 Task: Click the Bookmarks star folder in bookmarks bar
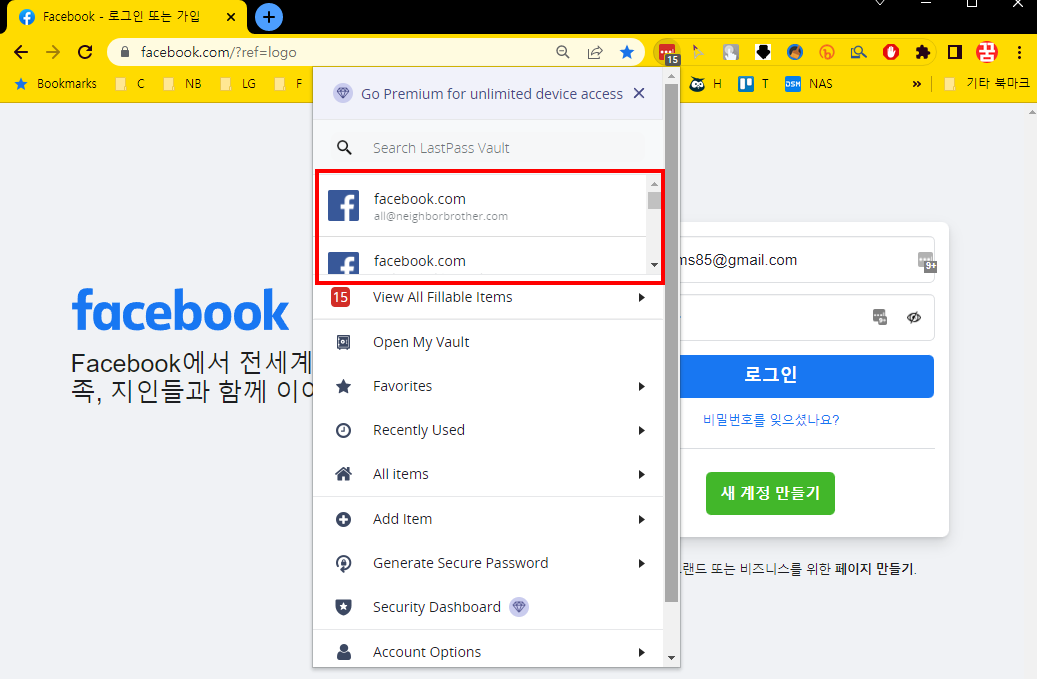[x=56, y=83]
